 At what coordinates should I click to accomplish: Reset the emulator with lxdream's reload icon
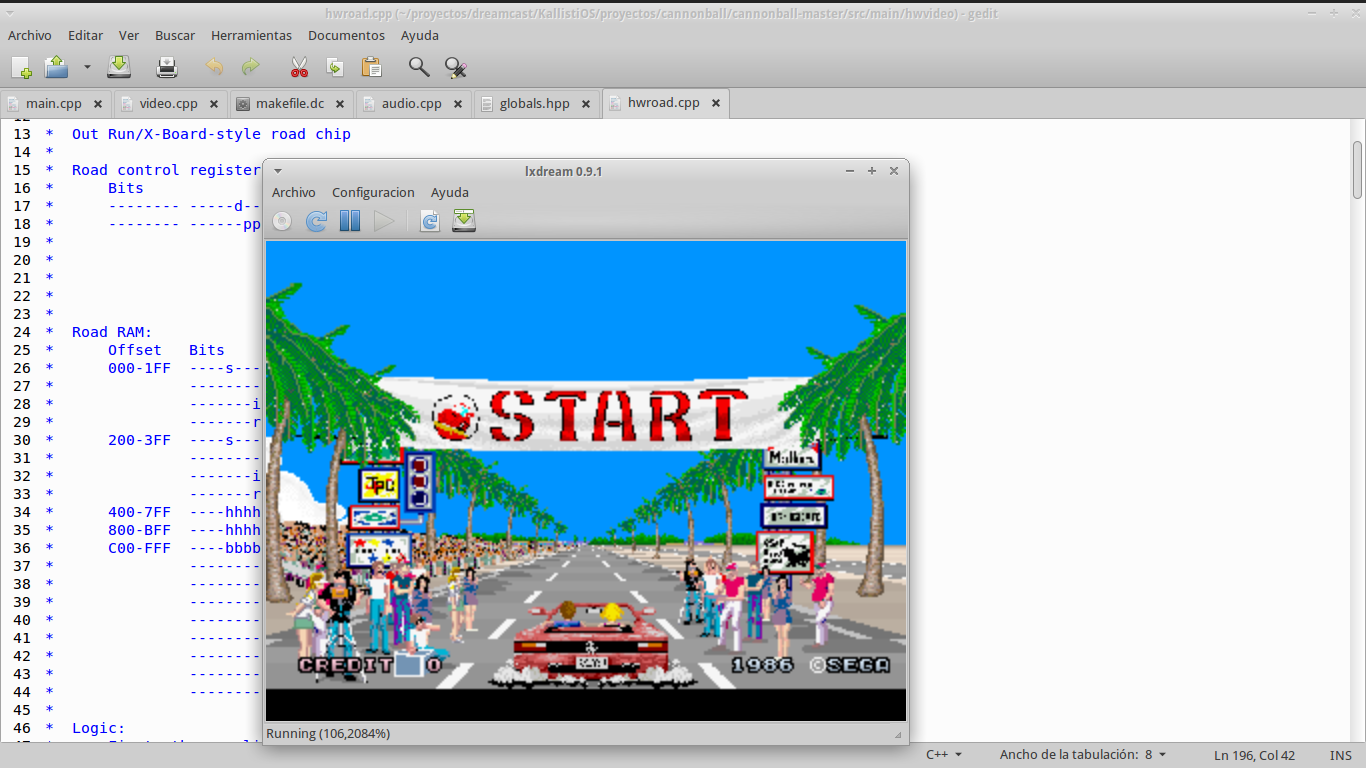tap(316, 221)
